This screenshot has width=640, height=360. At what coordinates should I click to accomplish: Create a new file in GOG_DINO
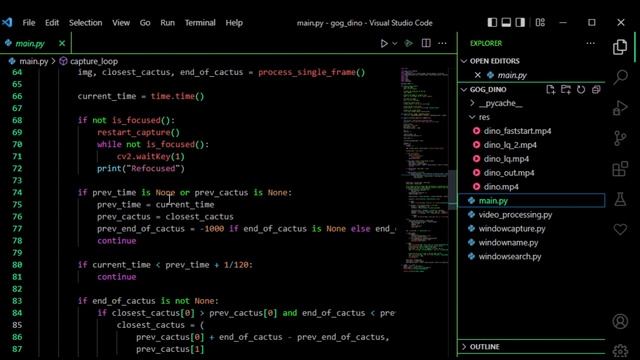(550, 89)
